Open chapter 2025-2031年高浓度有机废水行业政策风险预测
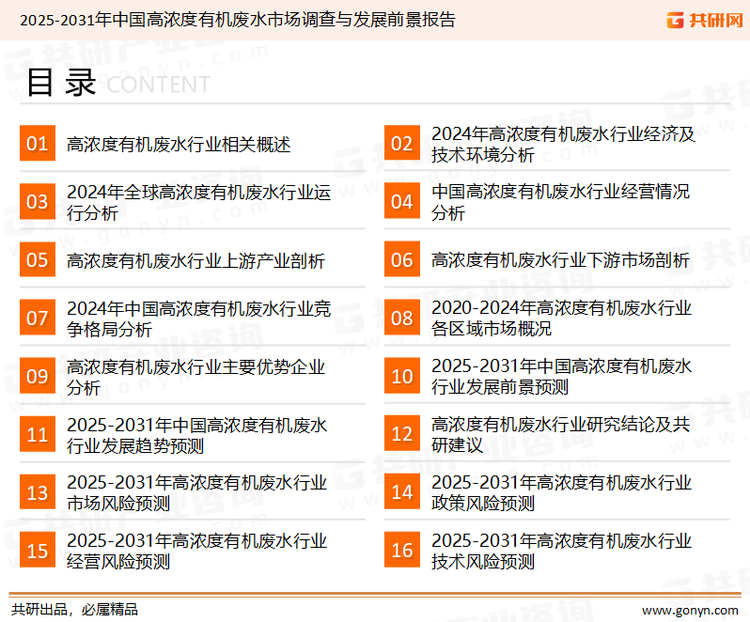This screenshot has width=750, height=622. click(562, 493)
